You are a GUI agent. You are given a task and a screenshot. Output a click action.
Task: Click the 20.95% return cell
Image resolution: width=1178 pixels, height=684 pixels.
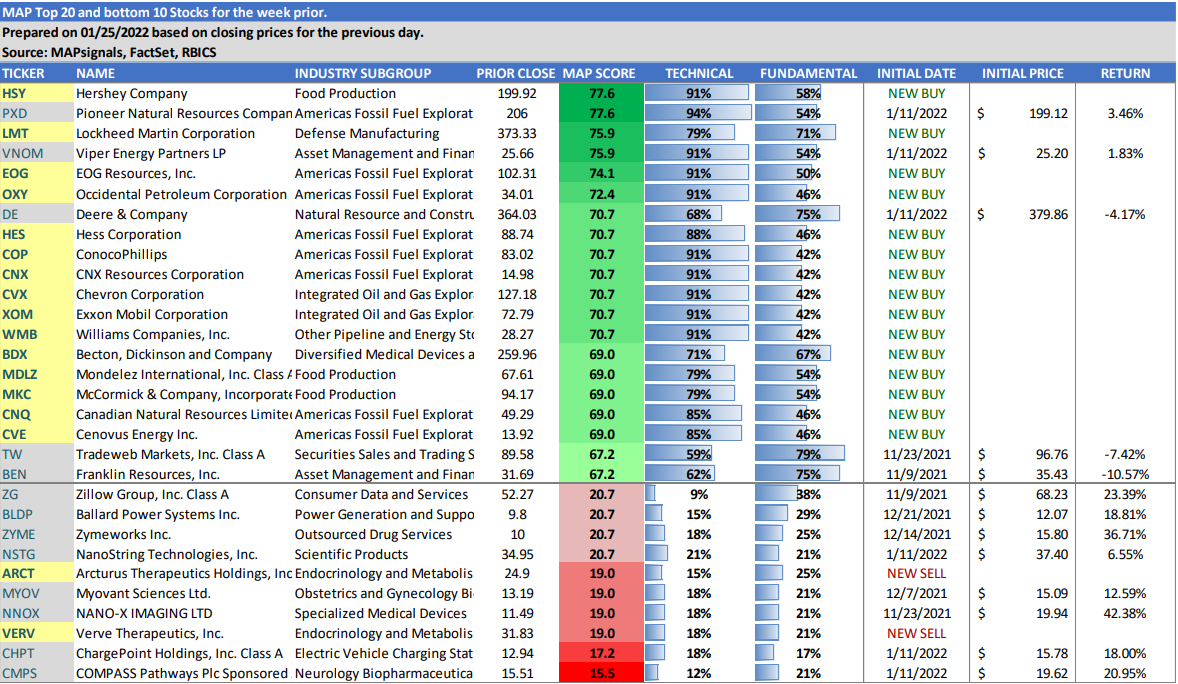point(1124,673)
